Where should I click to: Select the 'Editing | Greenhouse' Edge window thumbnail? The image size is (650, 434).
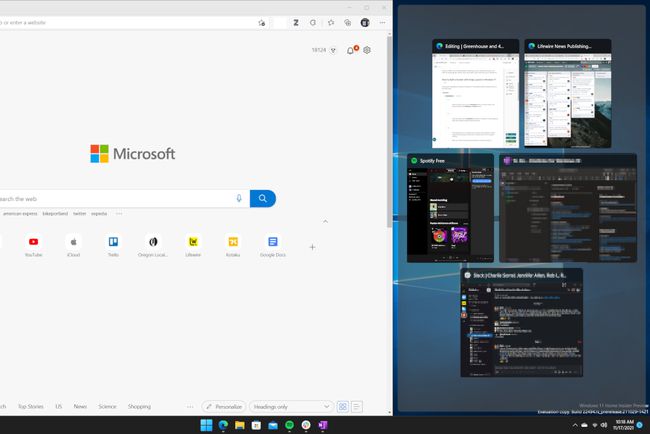pos(475,94)
